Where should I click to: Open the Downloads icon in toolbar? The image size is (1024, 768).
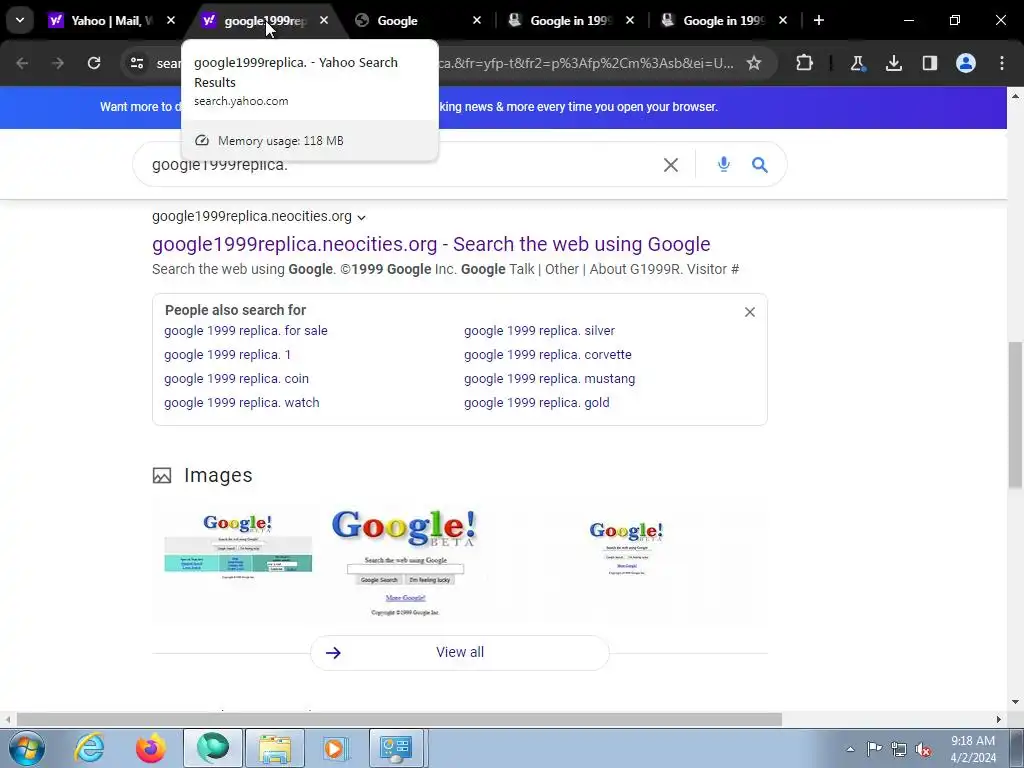tap(893, 63)
